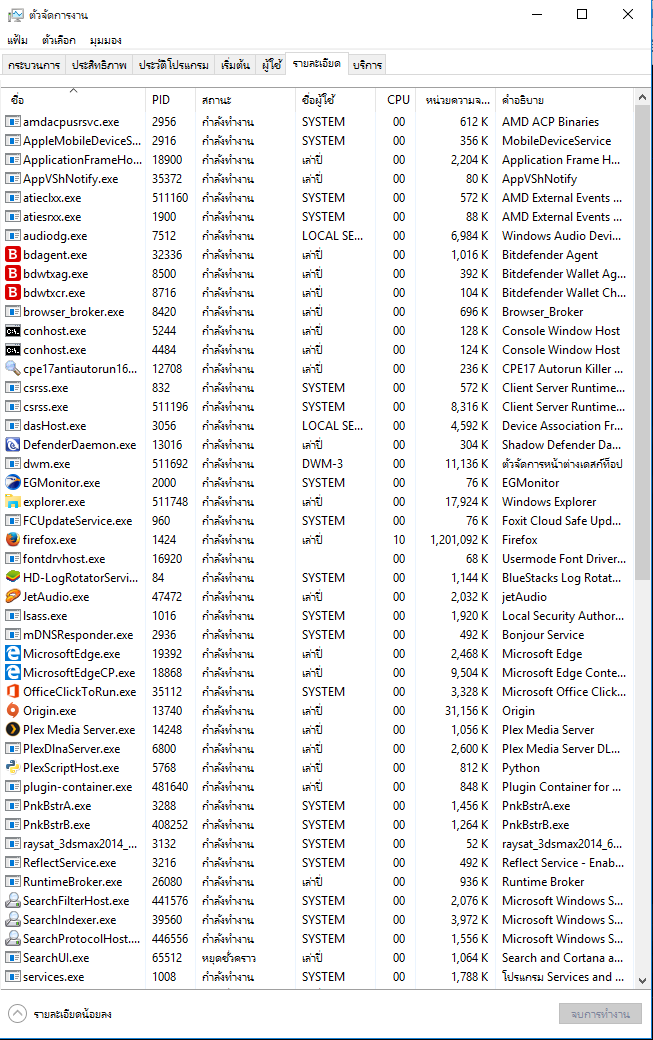Click the Windows Explorer description
The image size is (653, 1040).
549,502
